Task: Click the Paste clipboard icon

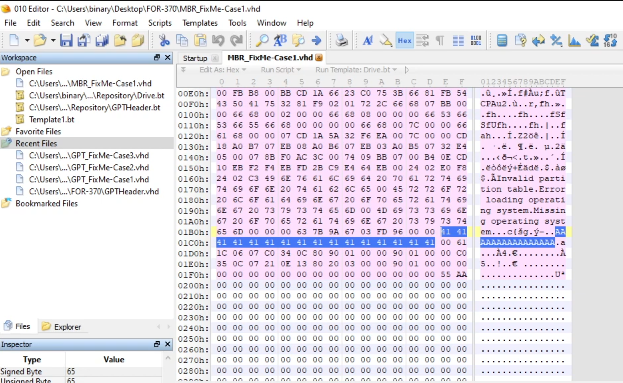Action: [200, 40]
